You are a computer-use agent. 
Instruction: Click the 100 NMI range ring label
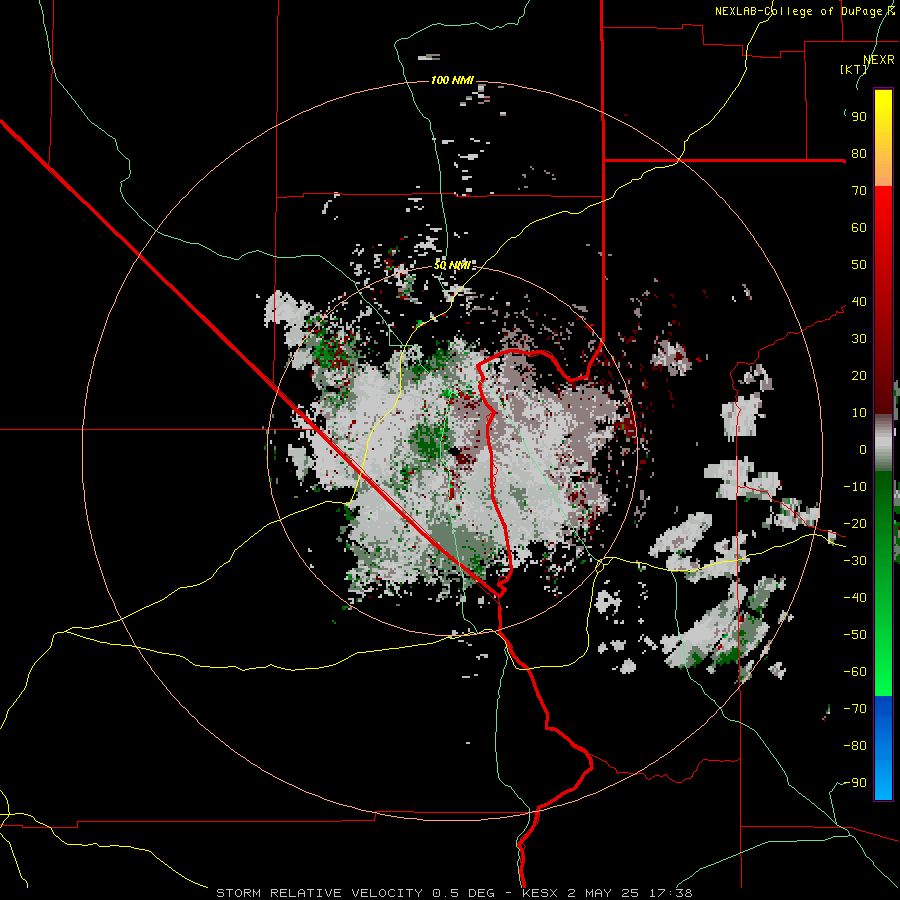452,80
